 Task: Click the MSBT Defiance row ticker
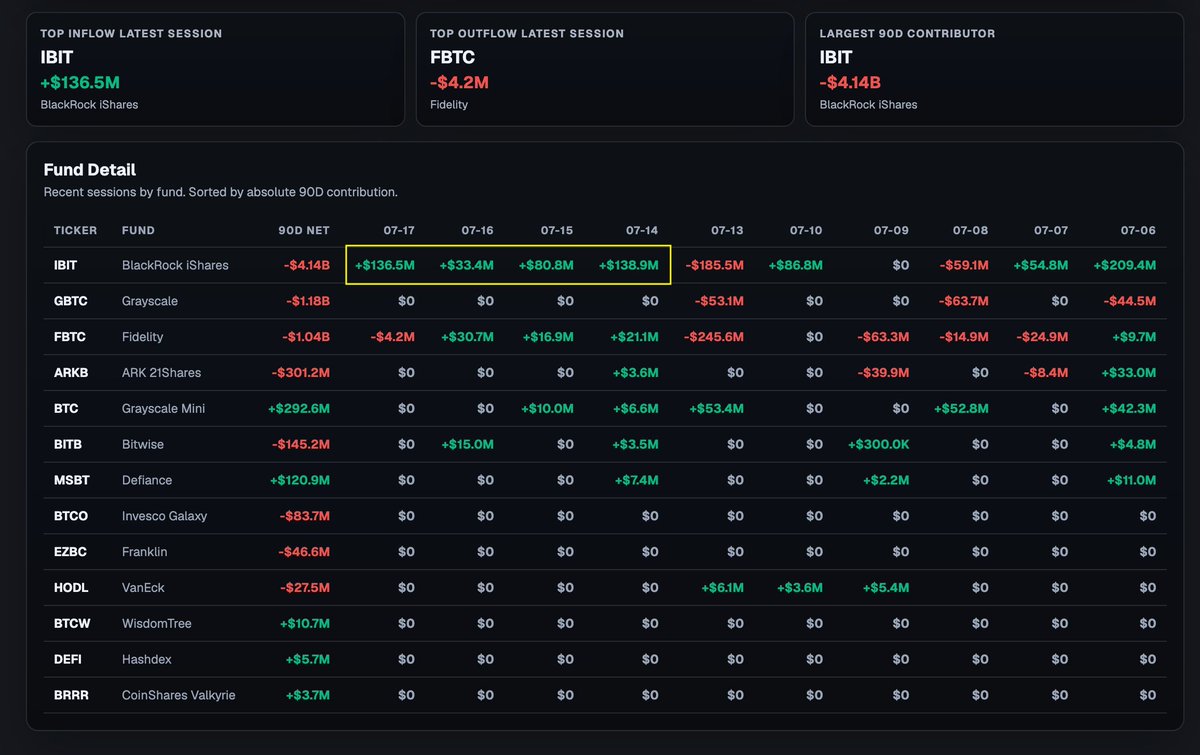tap(72, 480)
